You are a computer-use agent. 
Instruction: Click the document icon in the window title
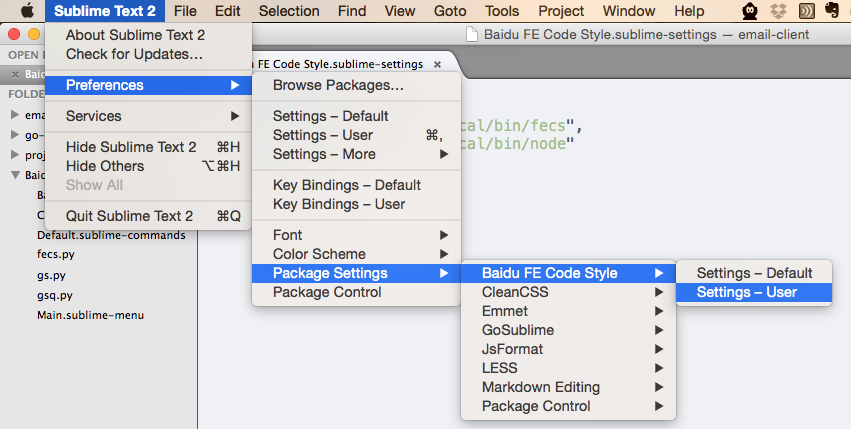point(474,34)
